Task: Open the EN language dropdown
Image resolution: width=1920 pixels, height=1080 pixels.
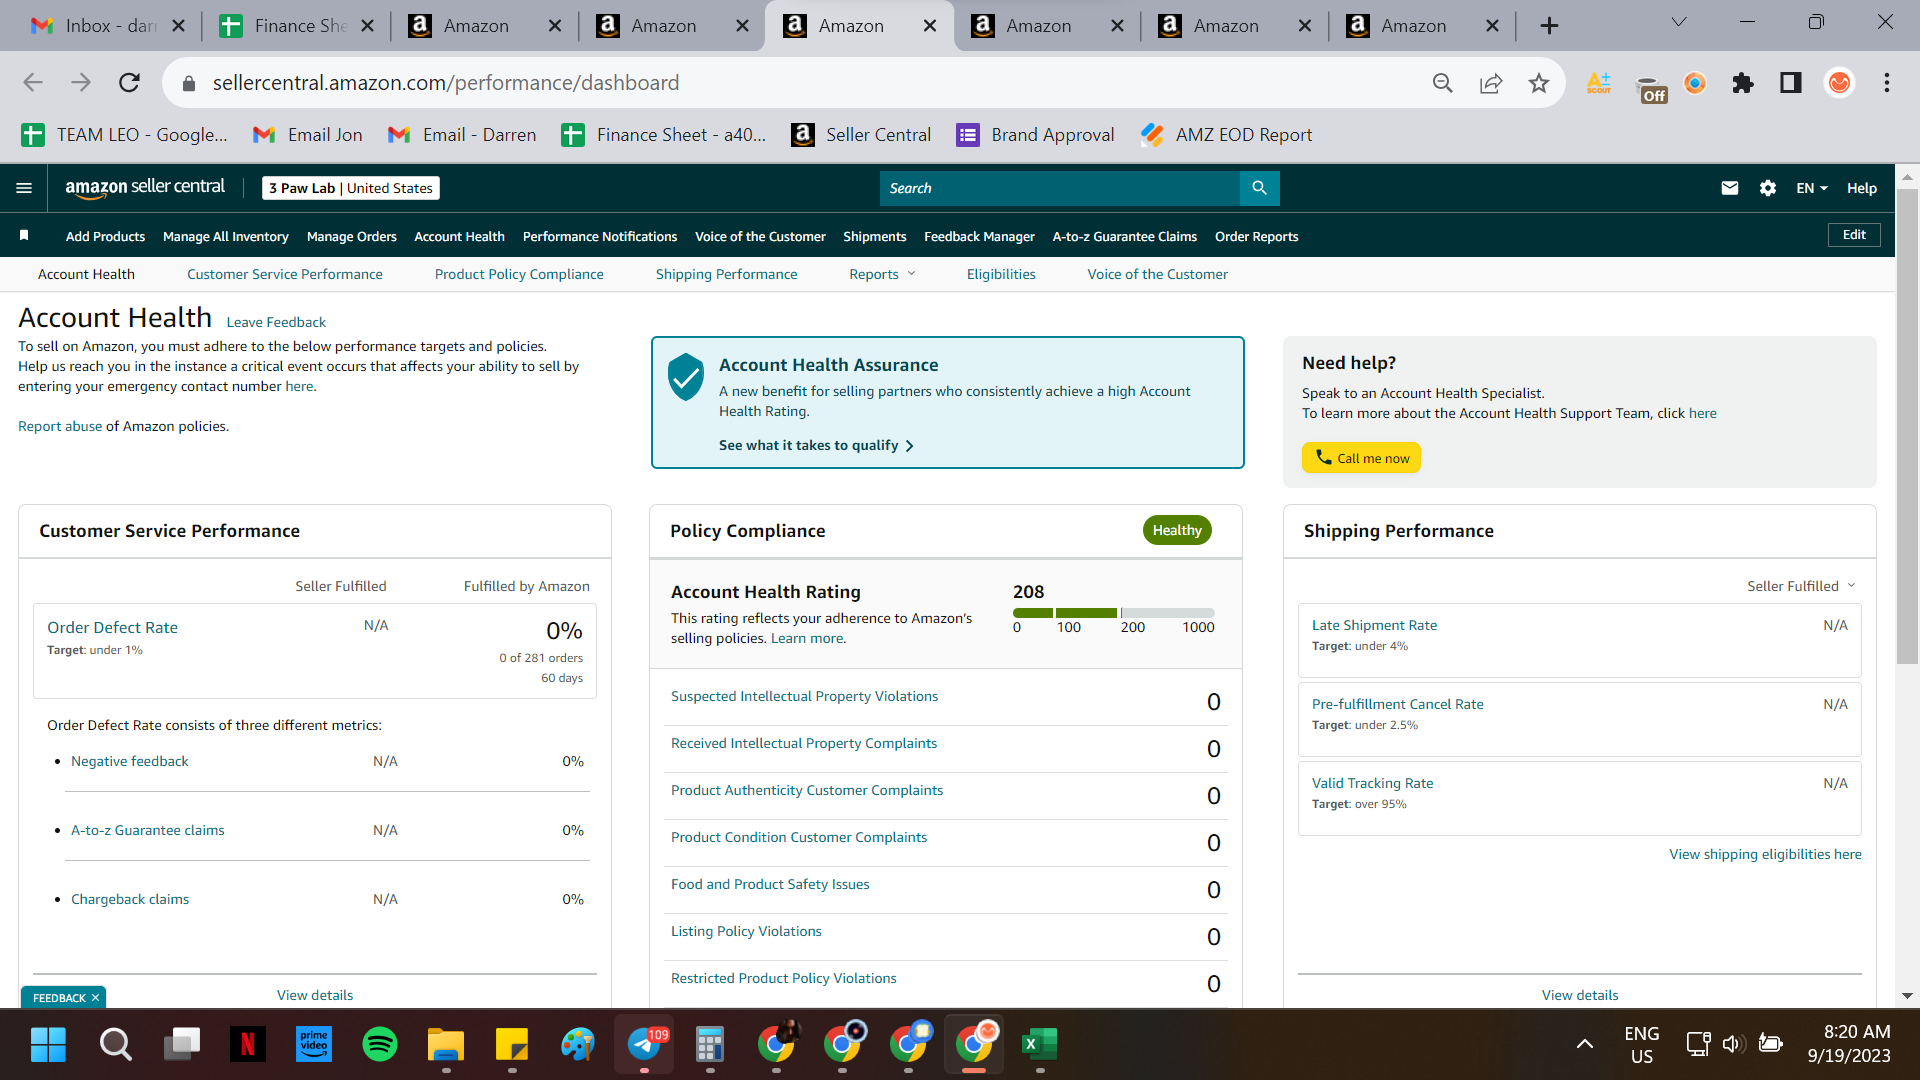Action: [x=1811, y=188]
